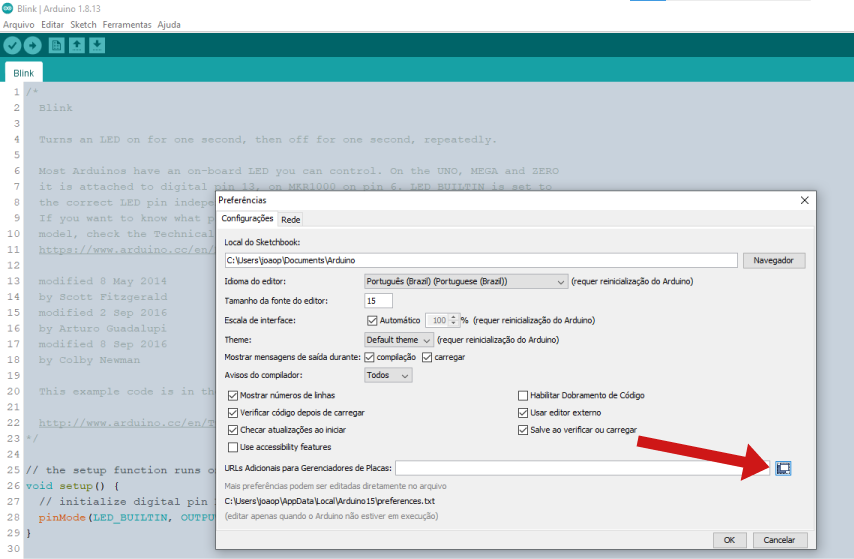Open the Theme dropdown
The width and height of the screenshot is (854, 559).
click(399, 340)
